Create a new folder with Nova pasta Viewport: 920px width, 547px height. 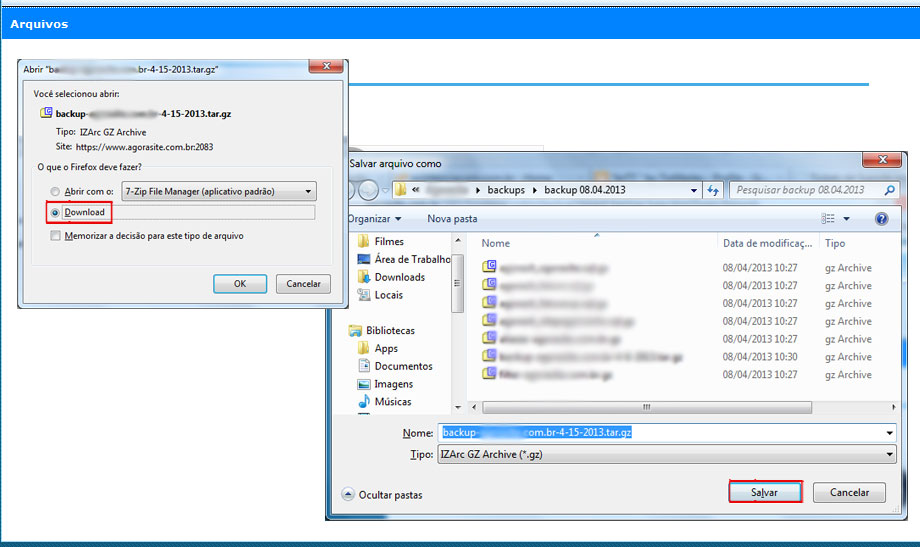(x=452, y=218)
